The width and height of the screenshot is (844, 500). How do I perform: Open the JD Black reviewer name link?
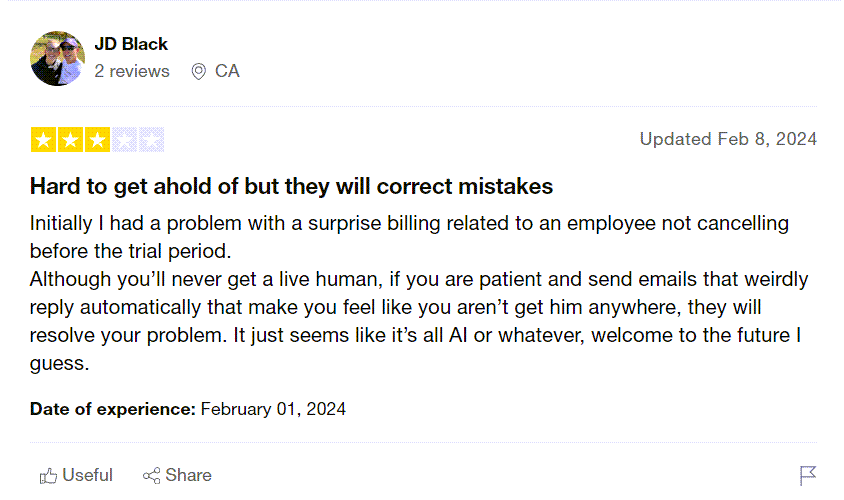pos(131,44)
